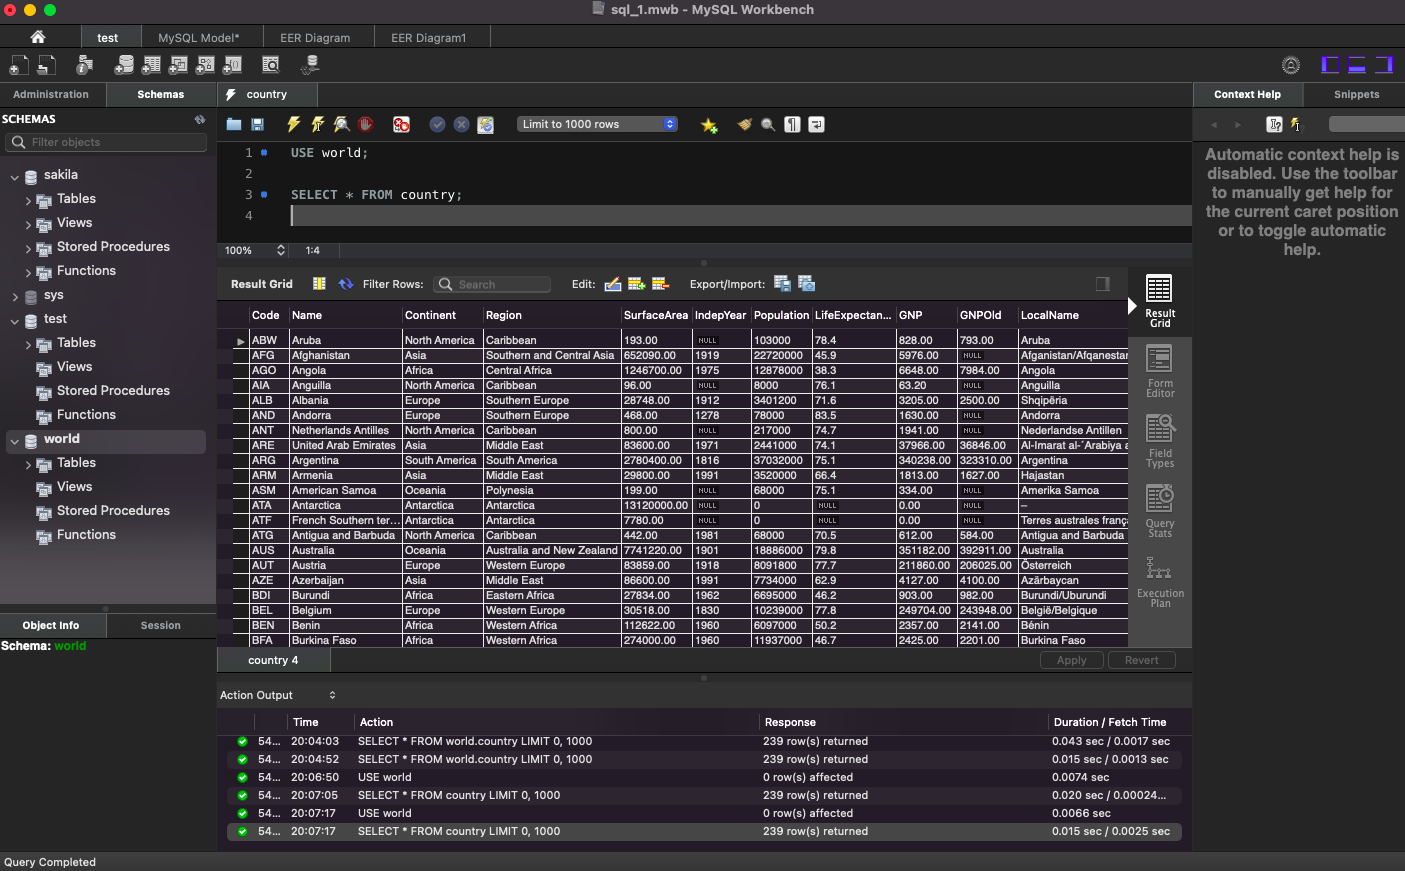
Task: Create a new SQL tab icon
Action: pos(19,65)
